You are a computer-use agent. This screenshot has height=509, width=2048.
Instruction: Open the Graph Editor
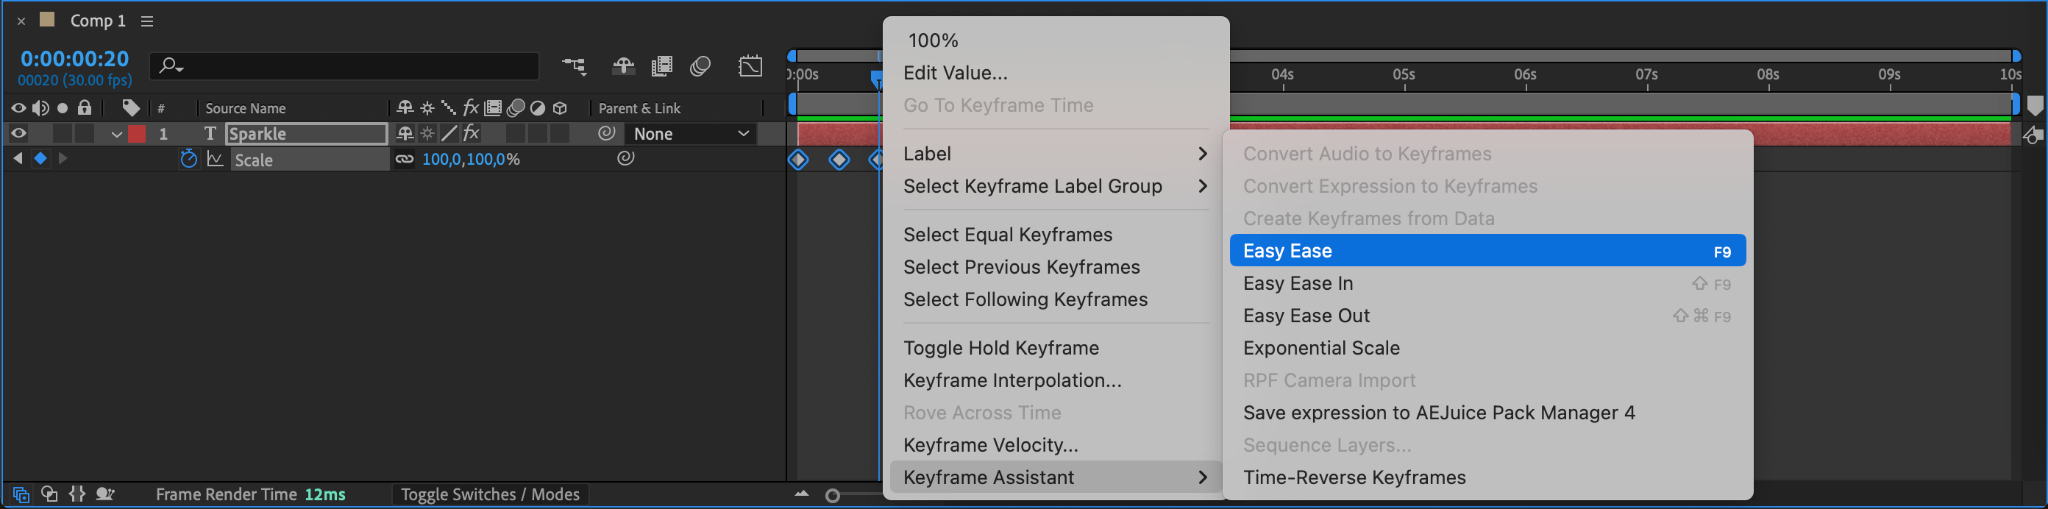(750, 66)
